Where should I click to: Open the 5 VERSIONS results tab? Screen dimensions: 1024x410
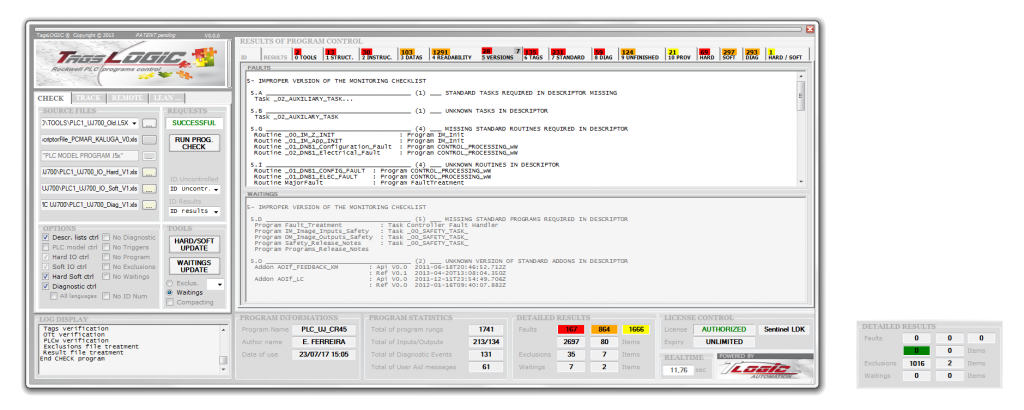coord(500,55)
